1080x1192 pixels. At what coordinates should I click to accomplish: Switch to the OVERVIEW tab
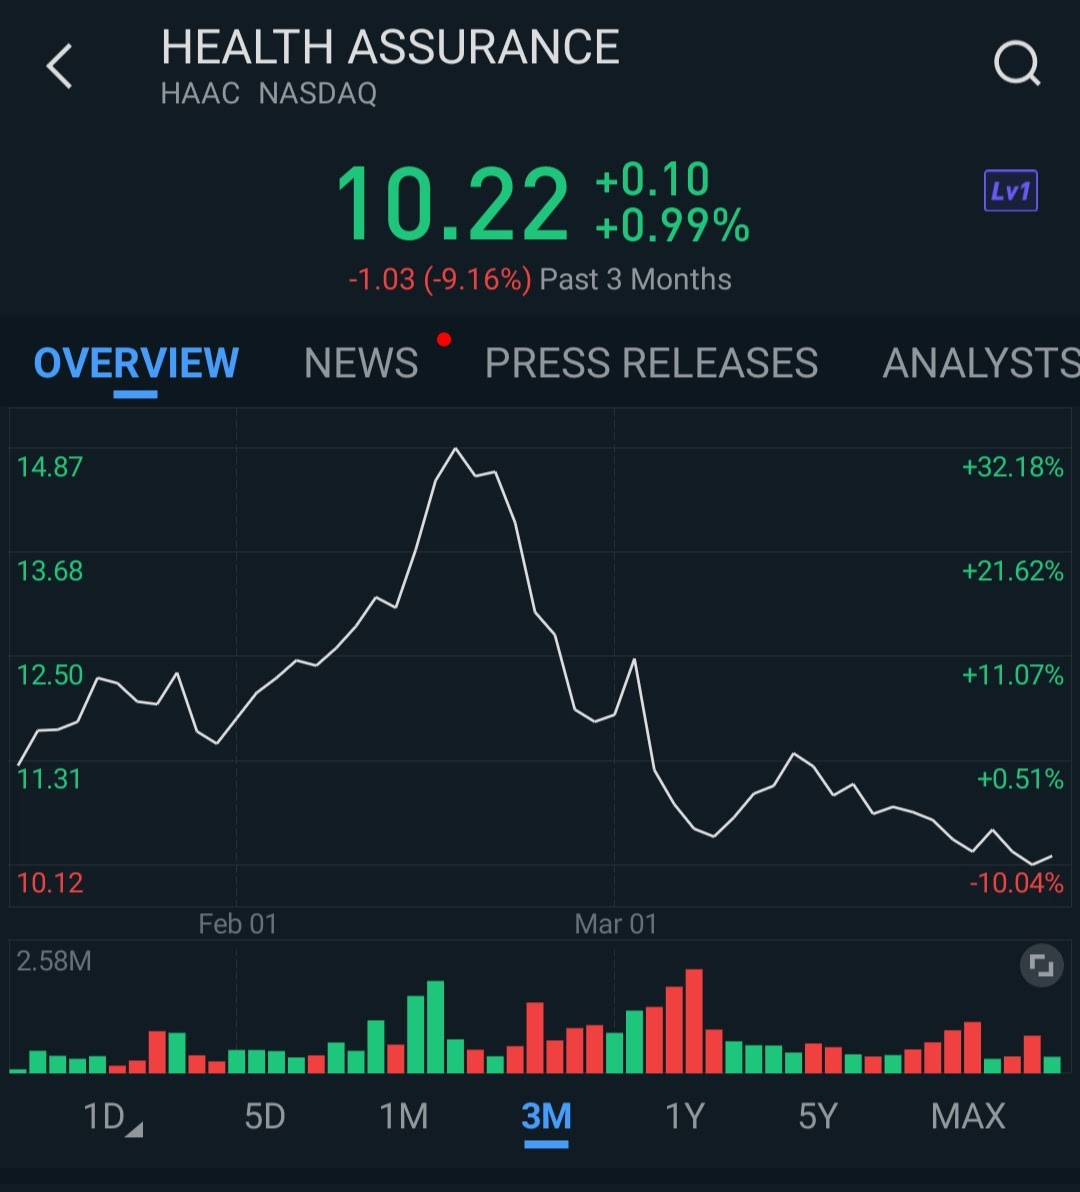pos(136,363)
